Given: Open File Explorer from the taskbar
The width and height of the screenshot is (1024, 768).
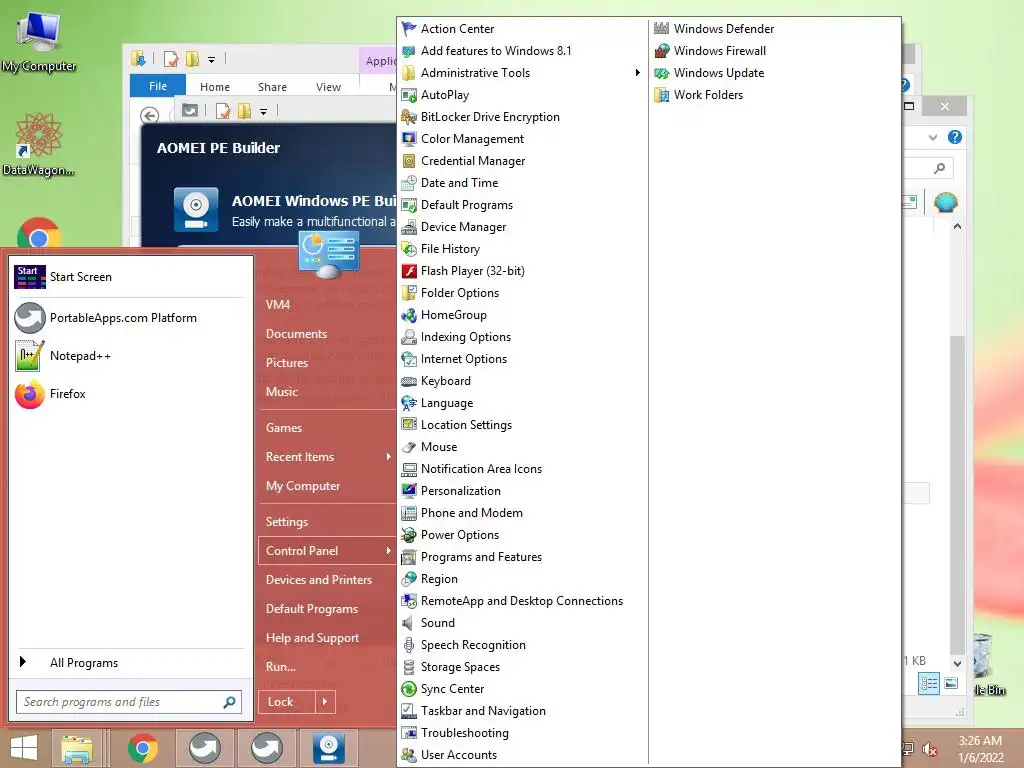Looking at the screenshot, I should pos(77,748).
